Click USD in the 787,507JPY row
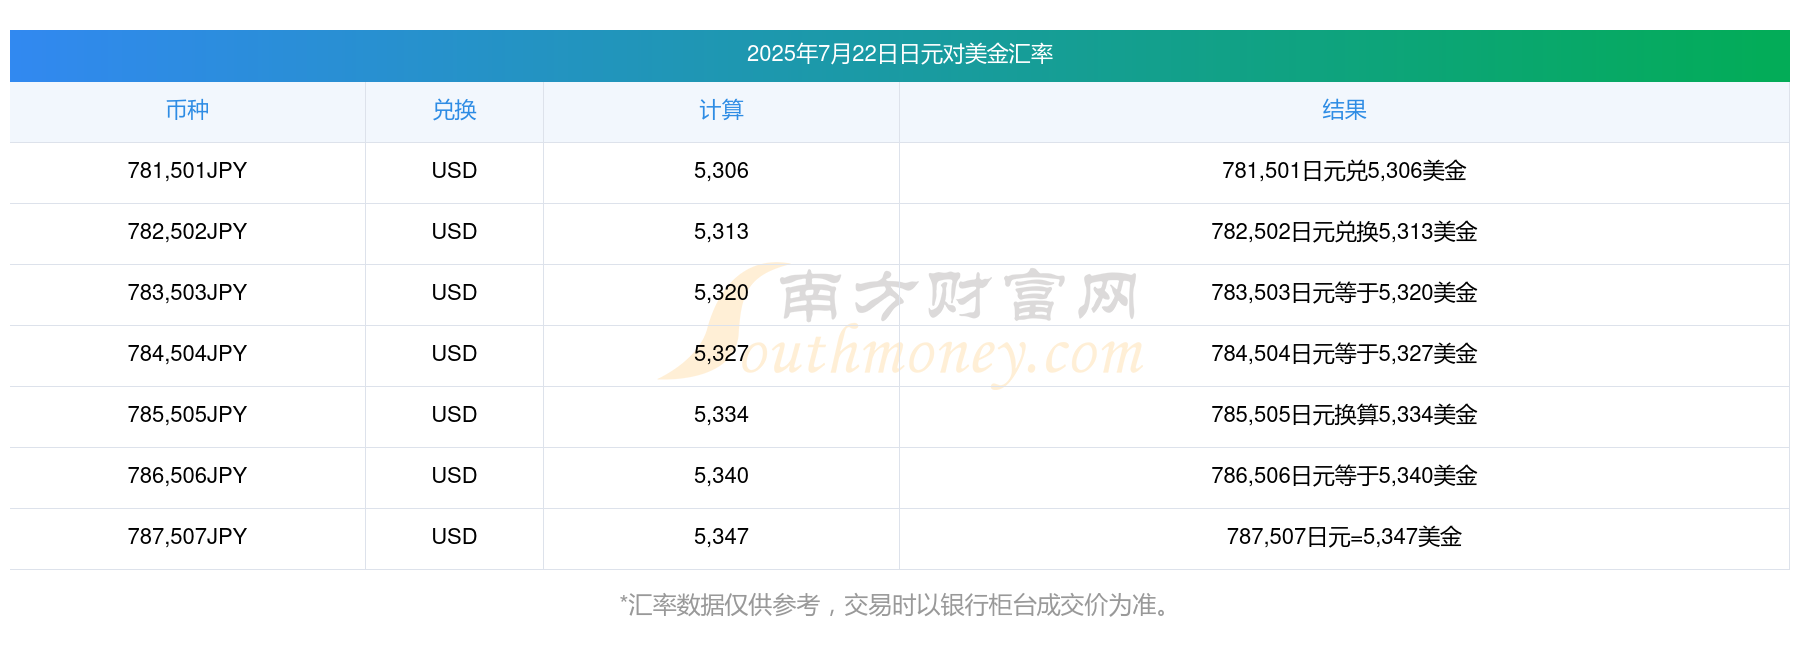 (x=454, y=537)
